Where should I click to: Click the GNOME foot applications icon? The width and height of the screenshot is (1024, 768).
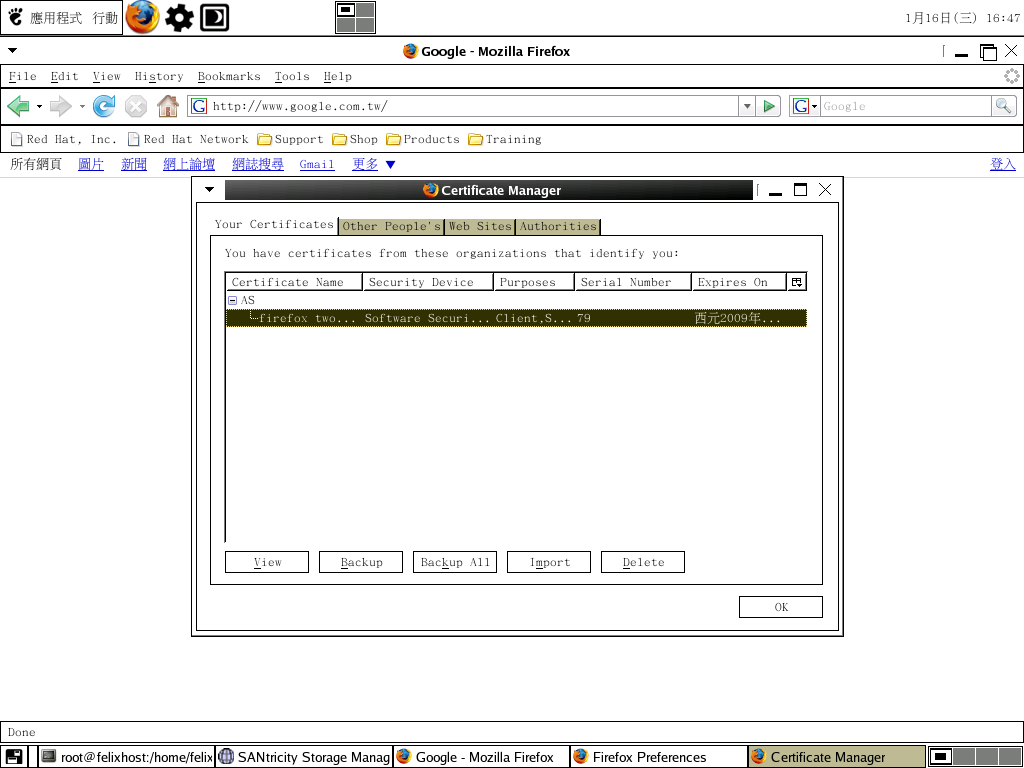pos(16,17)
